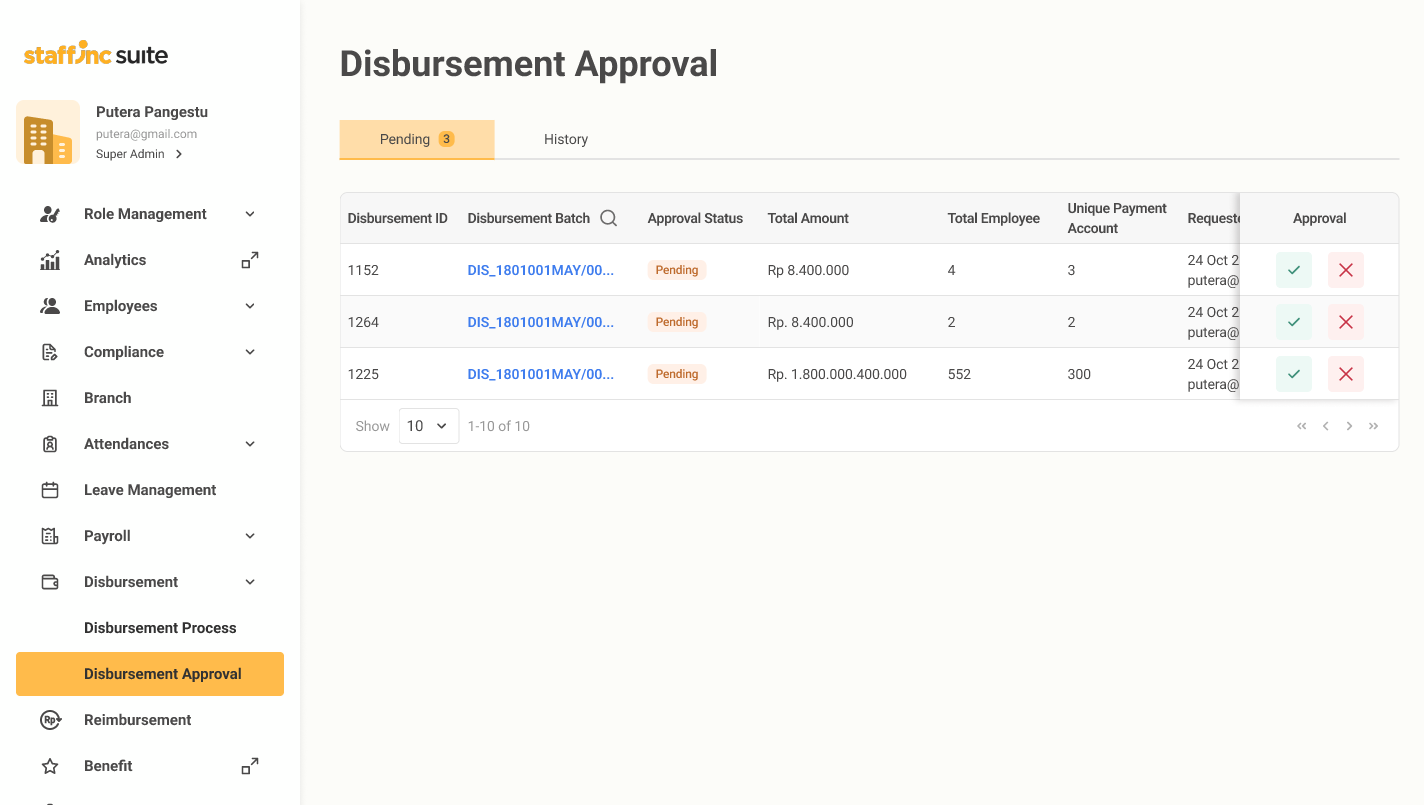
Task: Click the Benefit external link icon
Action: coord(250,766)
